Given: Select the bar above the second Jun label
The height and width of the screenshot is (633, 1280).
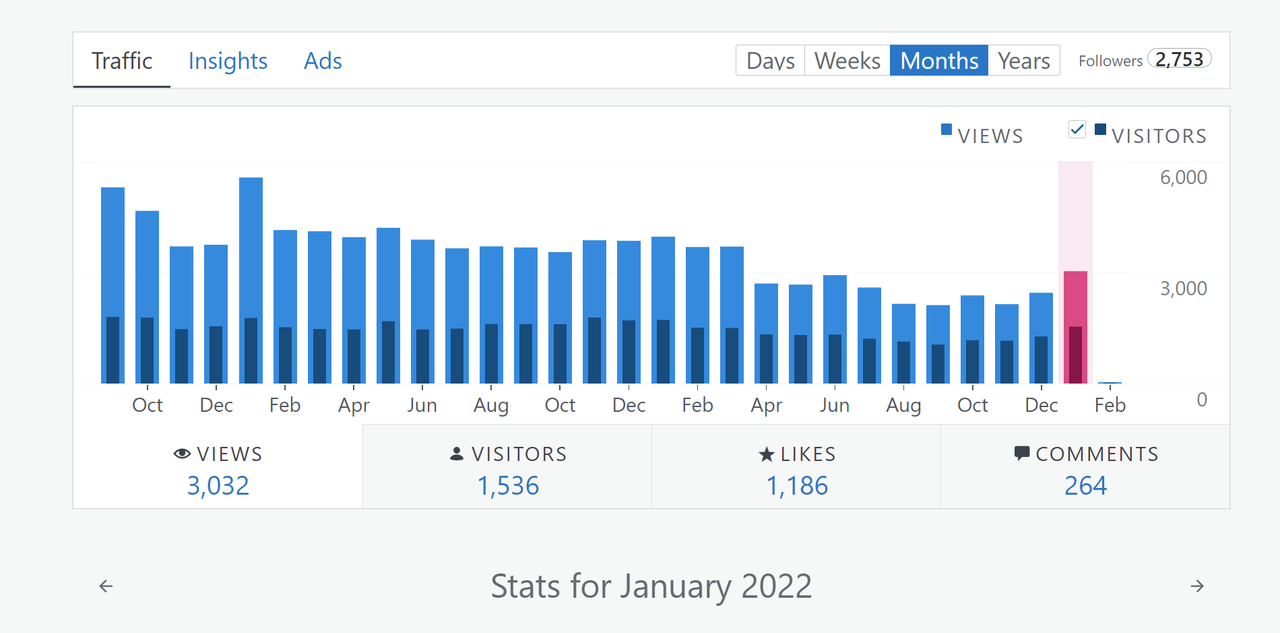Looking at the screenshot, I should pos(835,329).
